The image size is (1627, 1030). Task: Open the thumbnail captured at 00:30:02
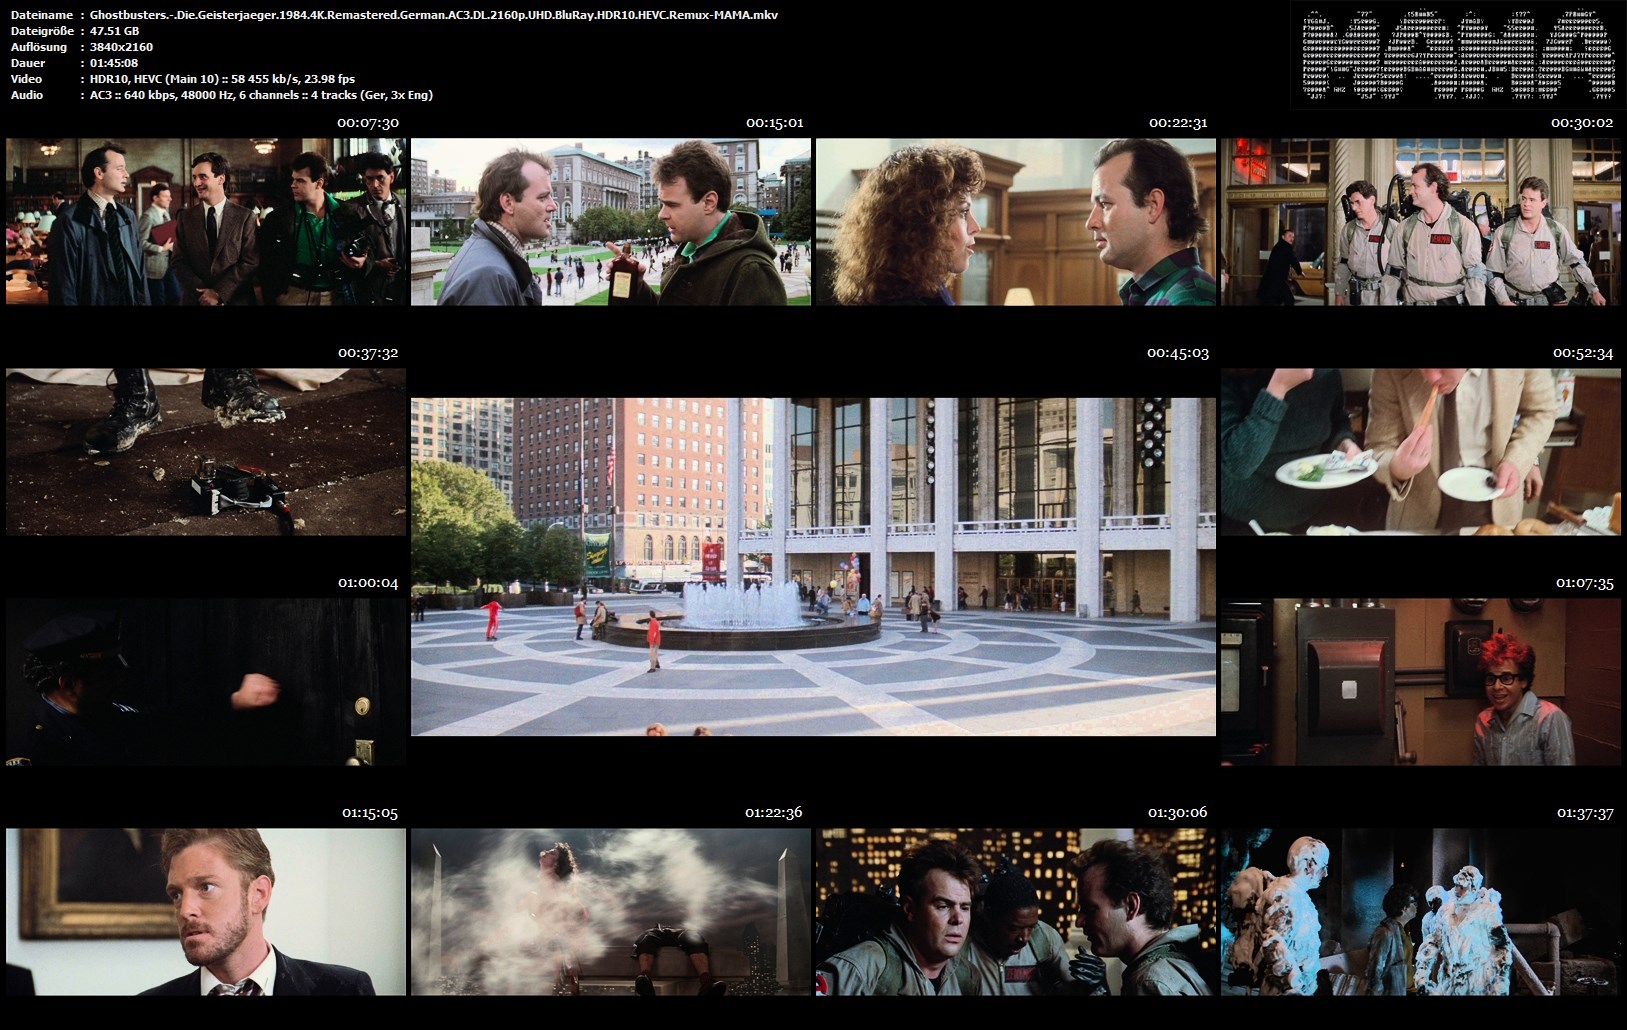1421,222
